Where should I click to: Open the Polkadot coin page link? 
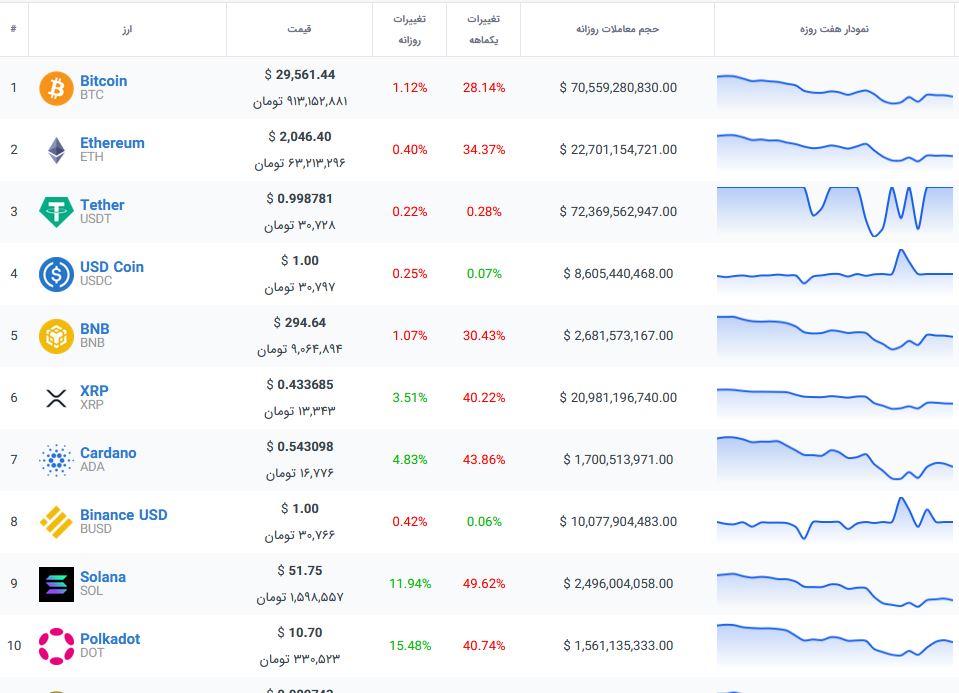110,639
